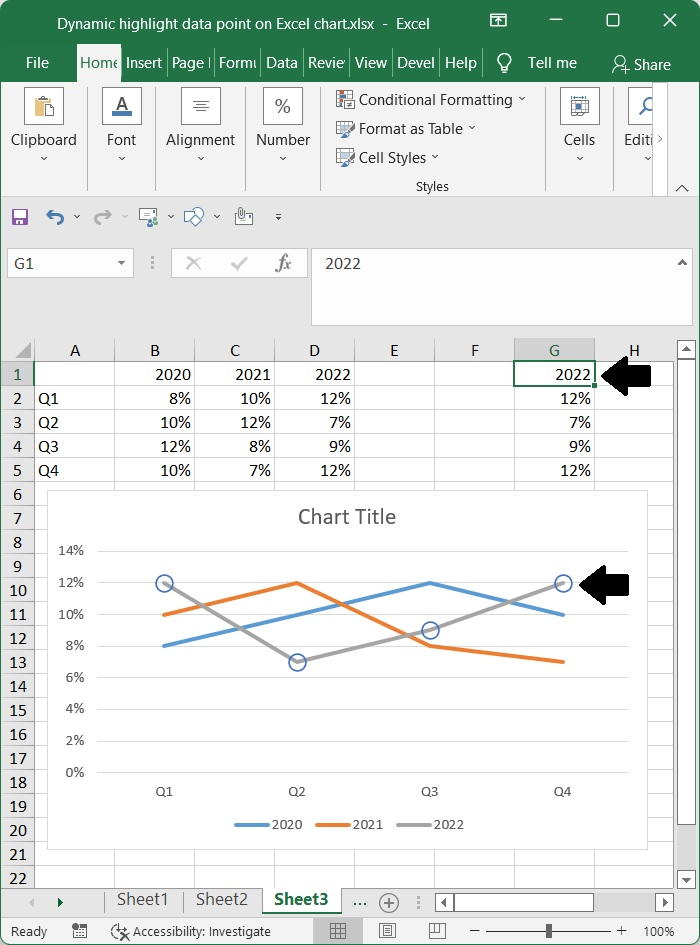Open the shapes dropdown arrow in quick toolbar

click(x=216, y=217)
